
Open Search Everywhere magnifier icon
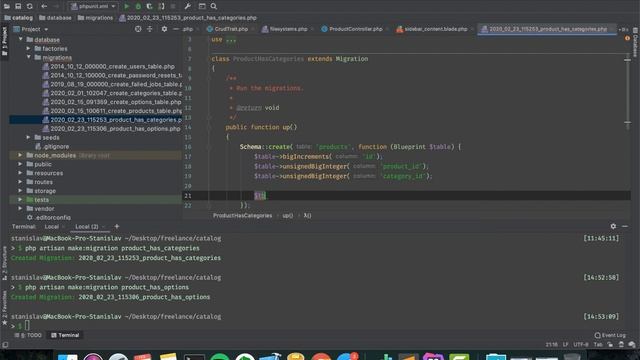213,6
